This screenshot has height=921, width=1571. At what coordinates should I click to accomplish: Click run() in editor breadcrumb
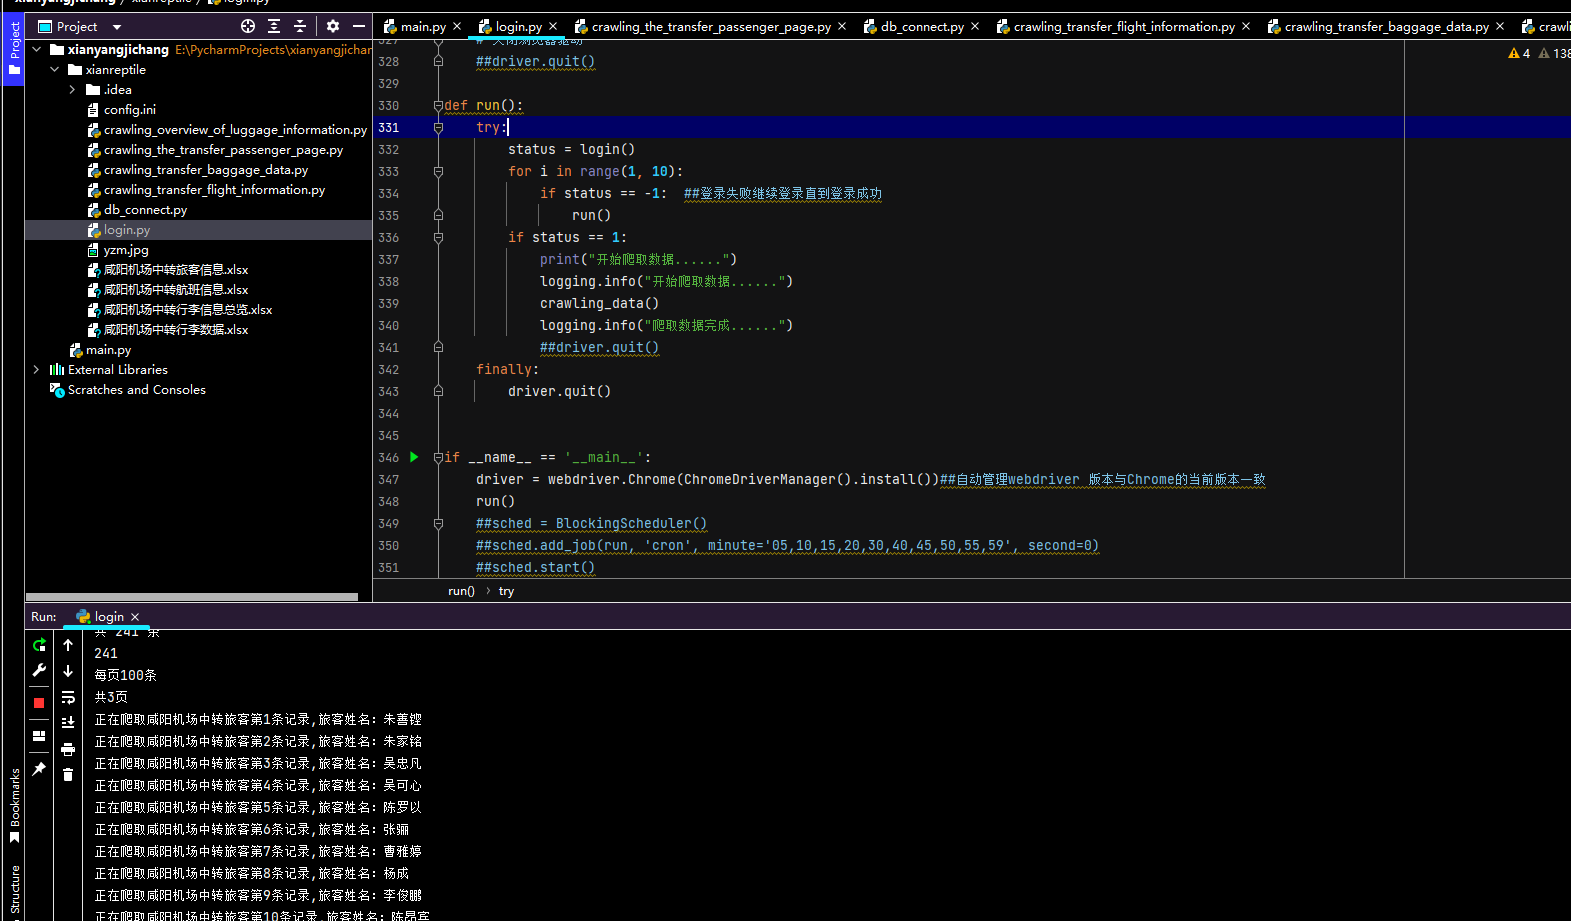(461, 591)
